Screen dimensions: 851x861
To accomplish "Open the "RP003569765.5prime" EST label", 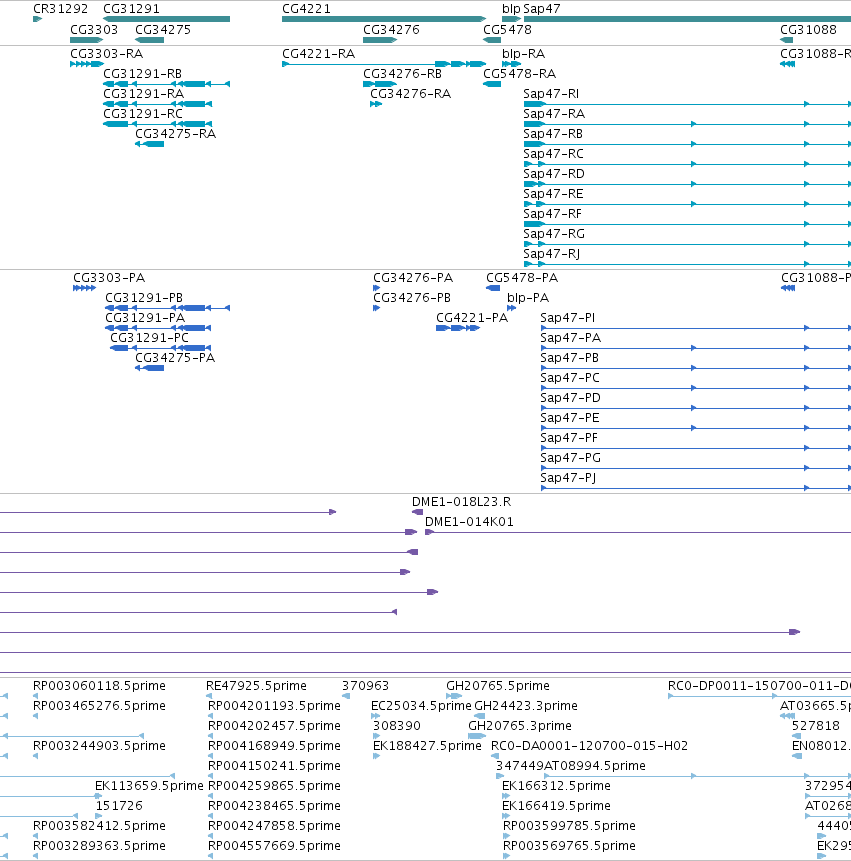I will 569,846.
